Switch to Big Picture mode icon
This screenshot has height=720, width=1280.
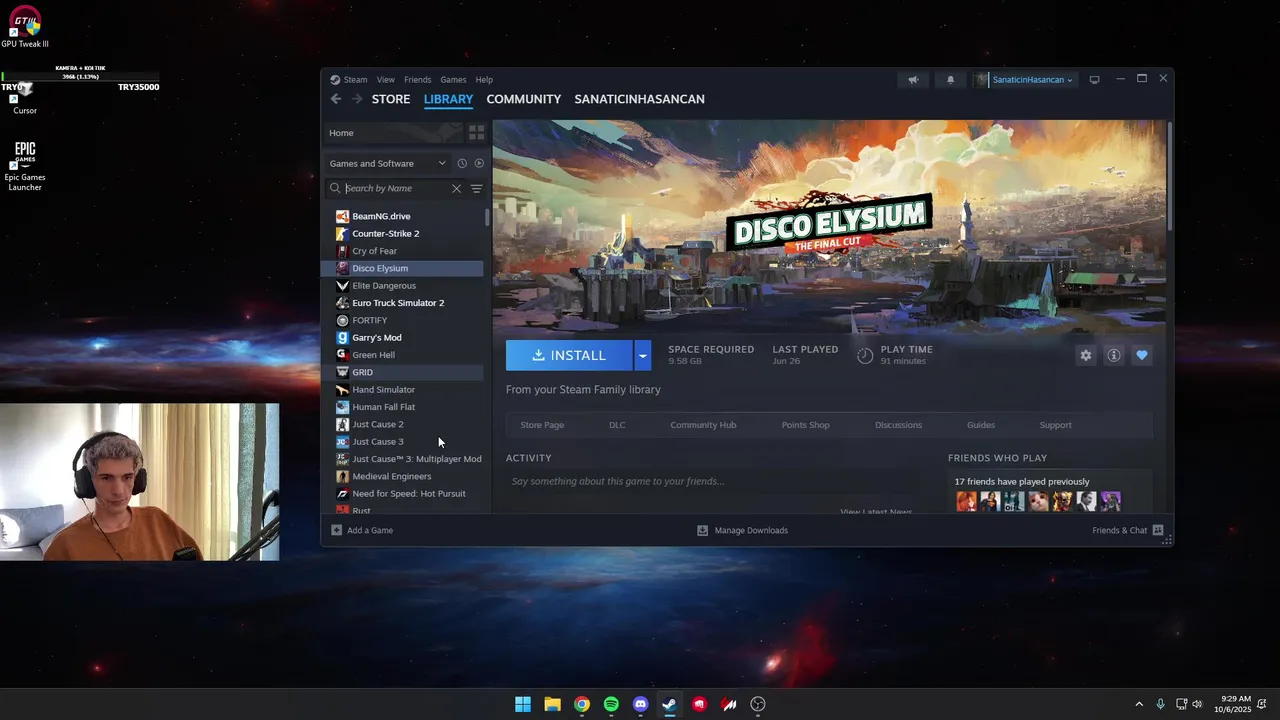(1094, 80)
